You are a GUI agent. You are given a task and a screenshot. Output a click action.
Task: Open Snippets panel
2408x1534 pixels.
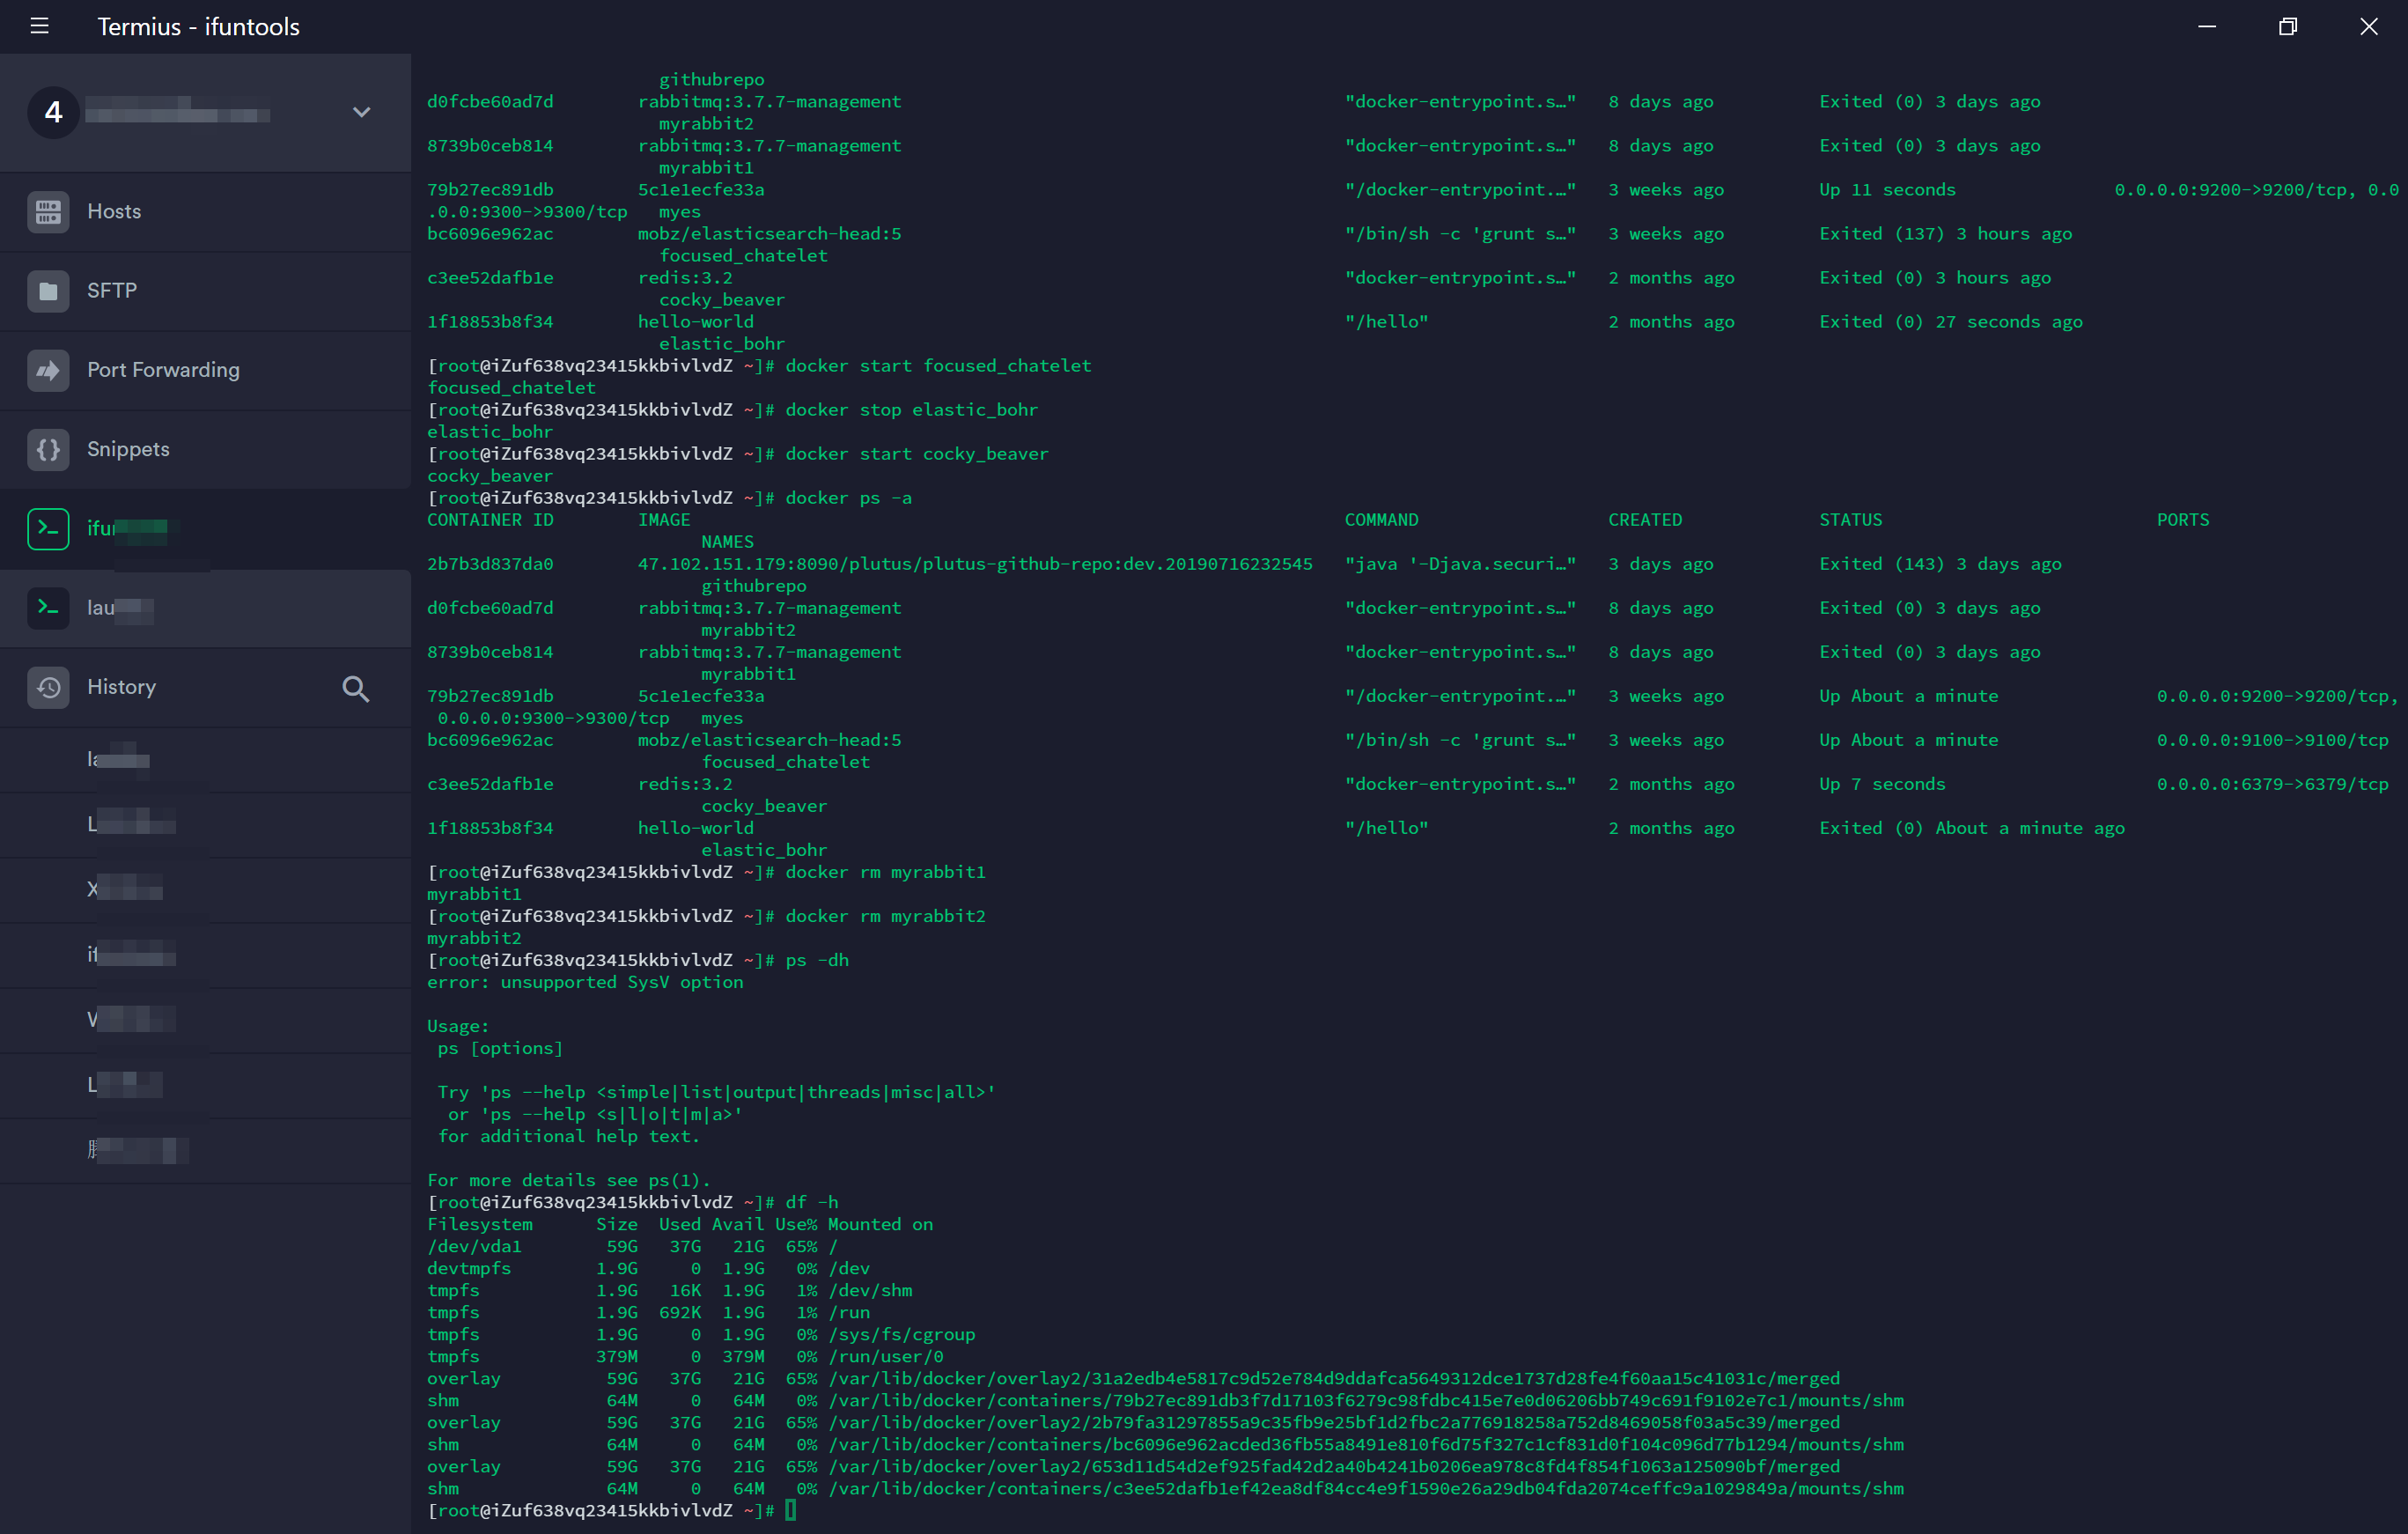click(128, 449)
